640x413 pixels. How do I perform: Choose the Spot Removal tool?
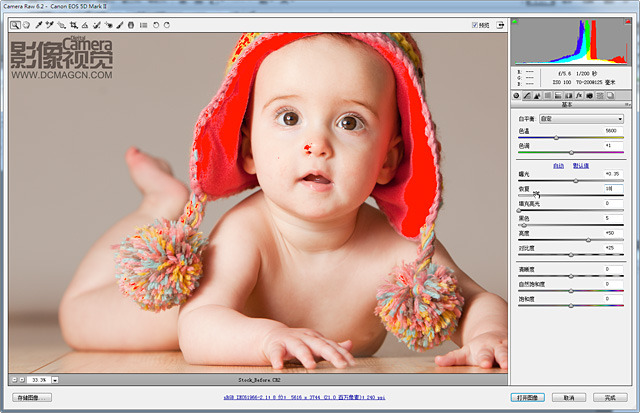click(x=97, y=24)
